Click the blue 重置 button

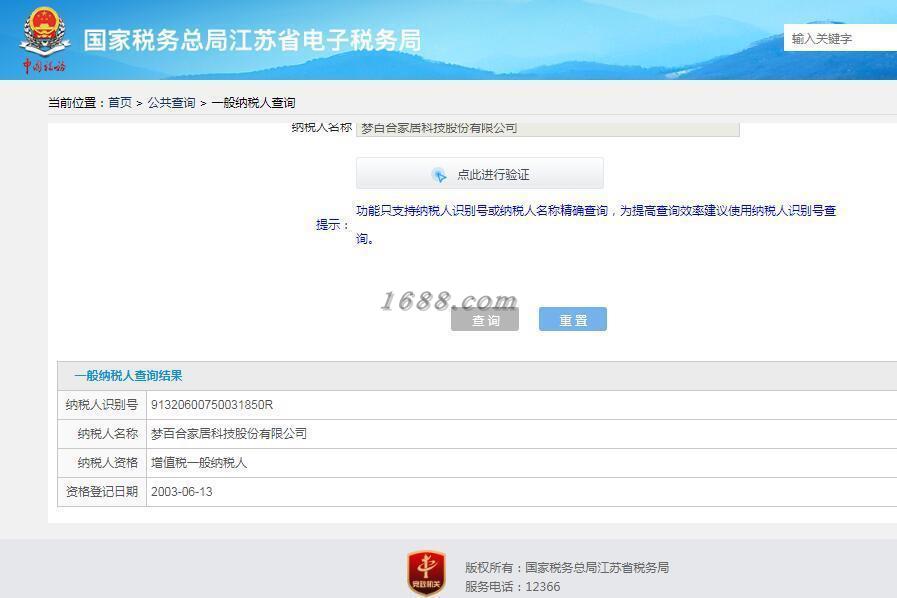[573, 320]
